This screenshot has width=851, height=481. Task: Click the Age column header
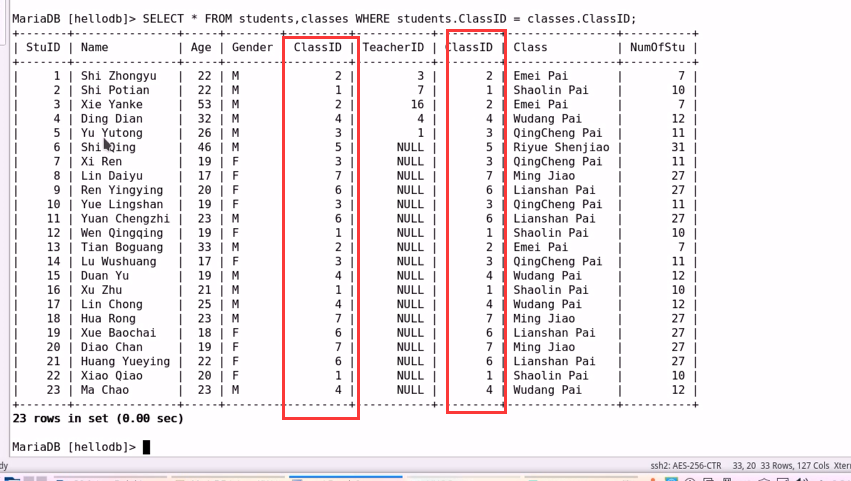click(201, 48)
